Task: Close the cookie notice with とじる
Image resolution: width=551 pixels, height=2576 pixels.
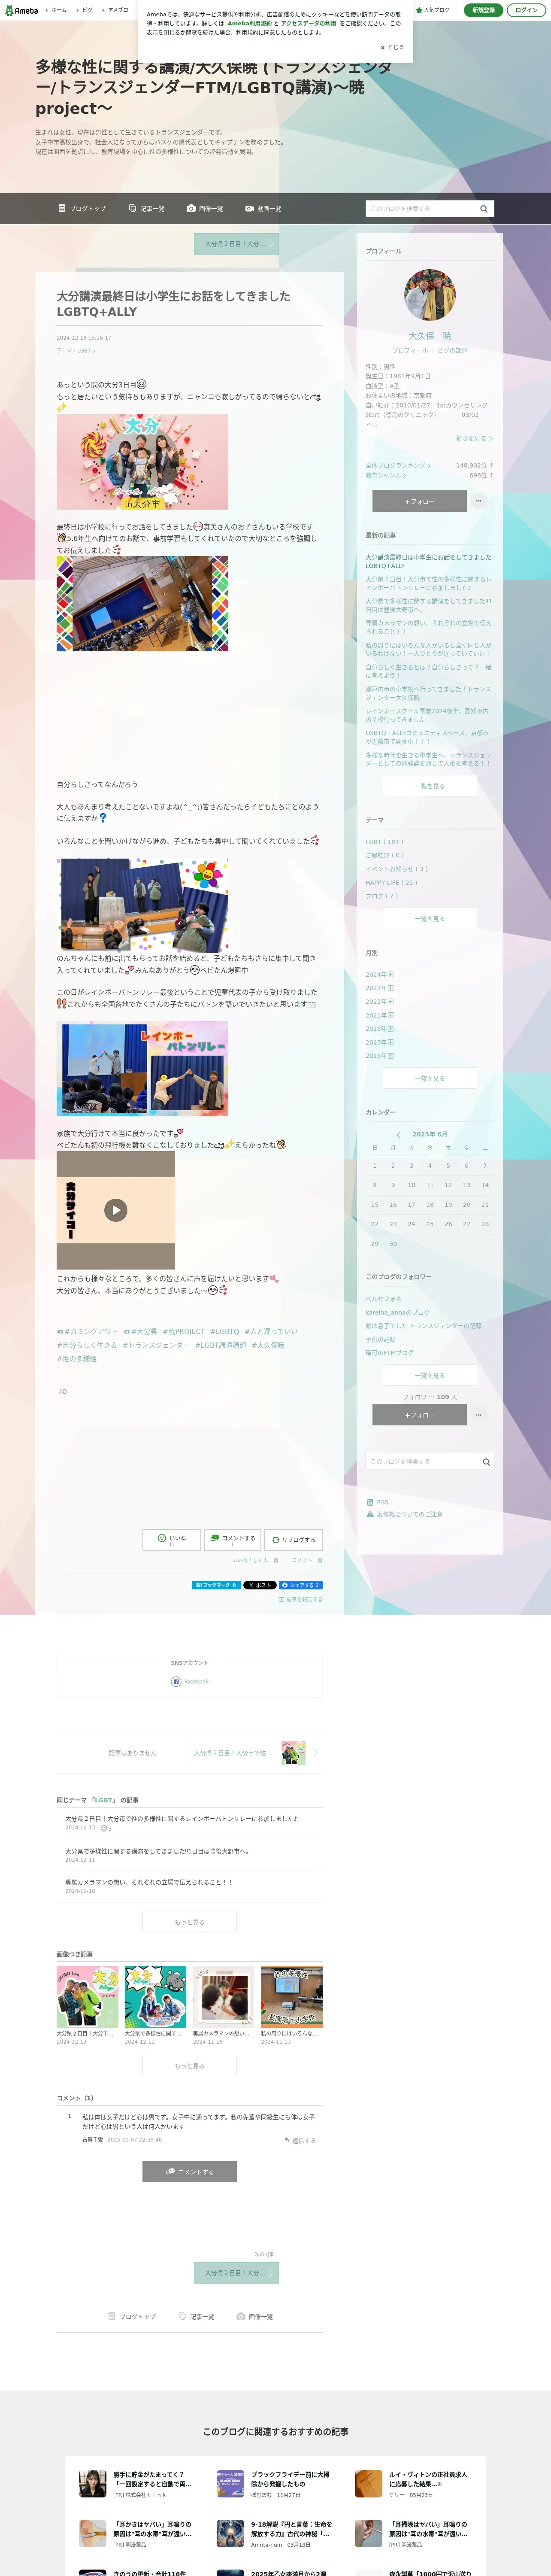Action: [x=392, y=47]
